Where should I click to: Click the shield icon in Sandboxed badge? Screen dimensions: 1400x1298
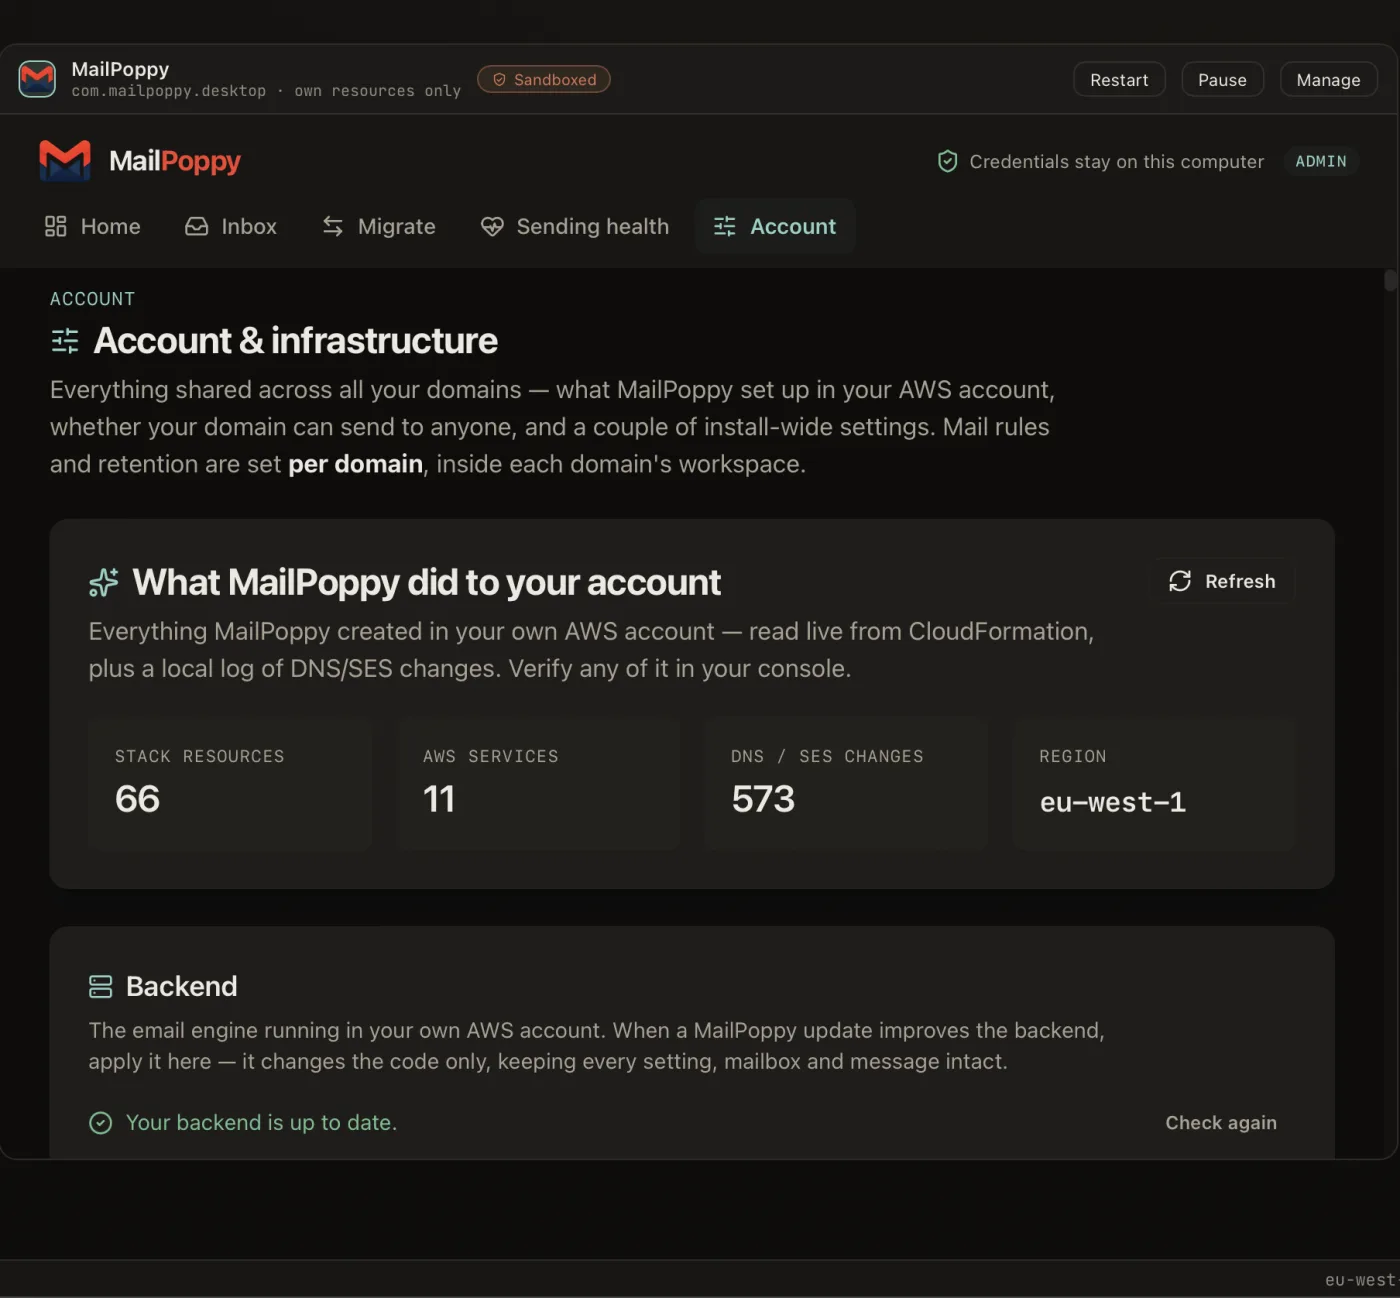499,79
